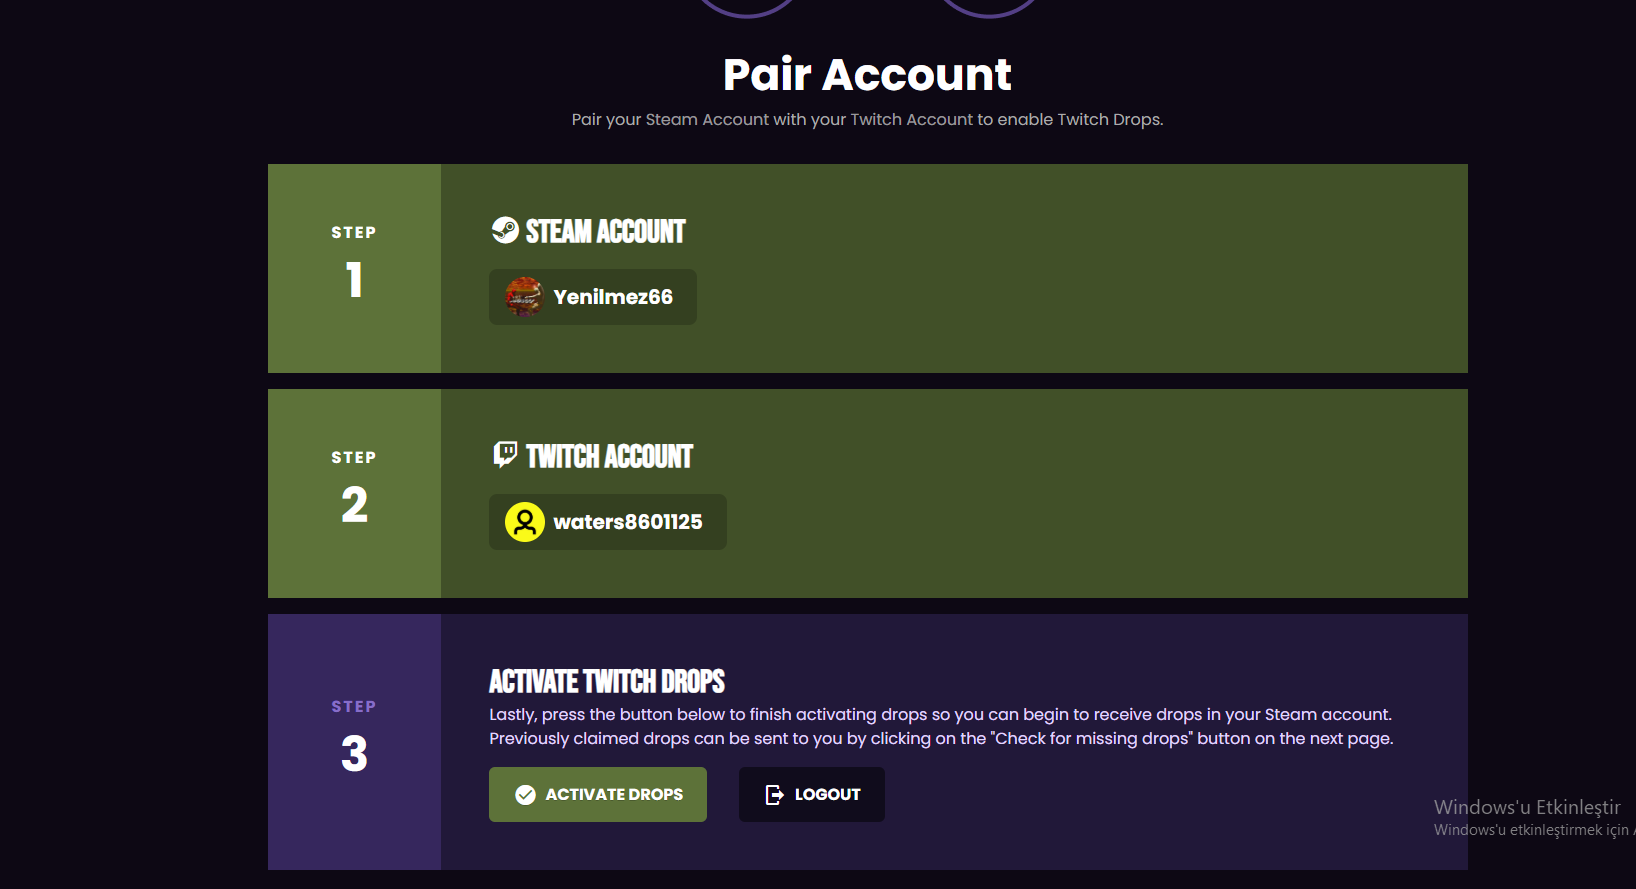Click the Twitch logo icon
Image resolution: width=1636 pixels, height=889 pixels.
(x=506, y=455)
